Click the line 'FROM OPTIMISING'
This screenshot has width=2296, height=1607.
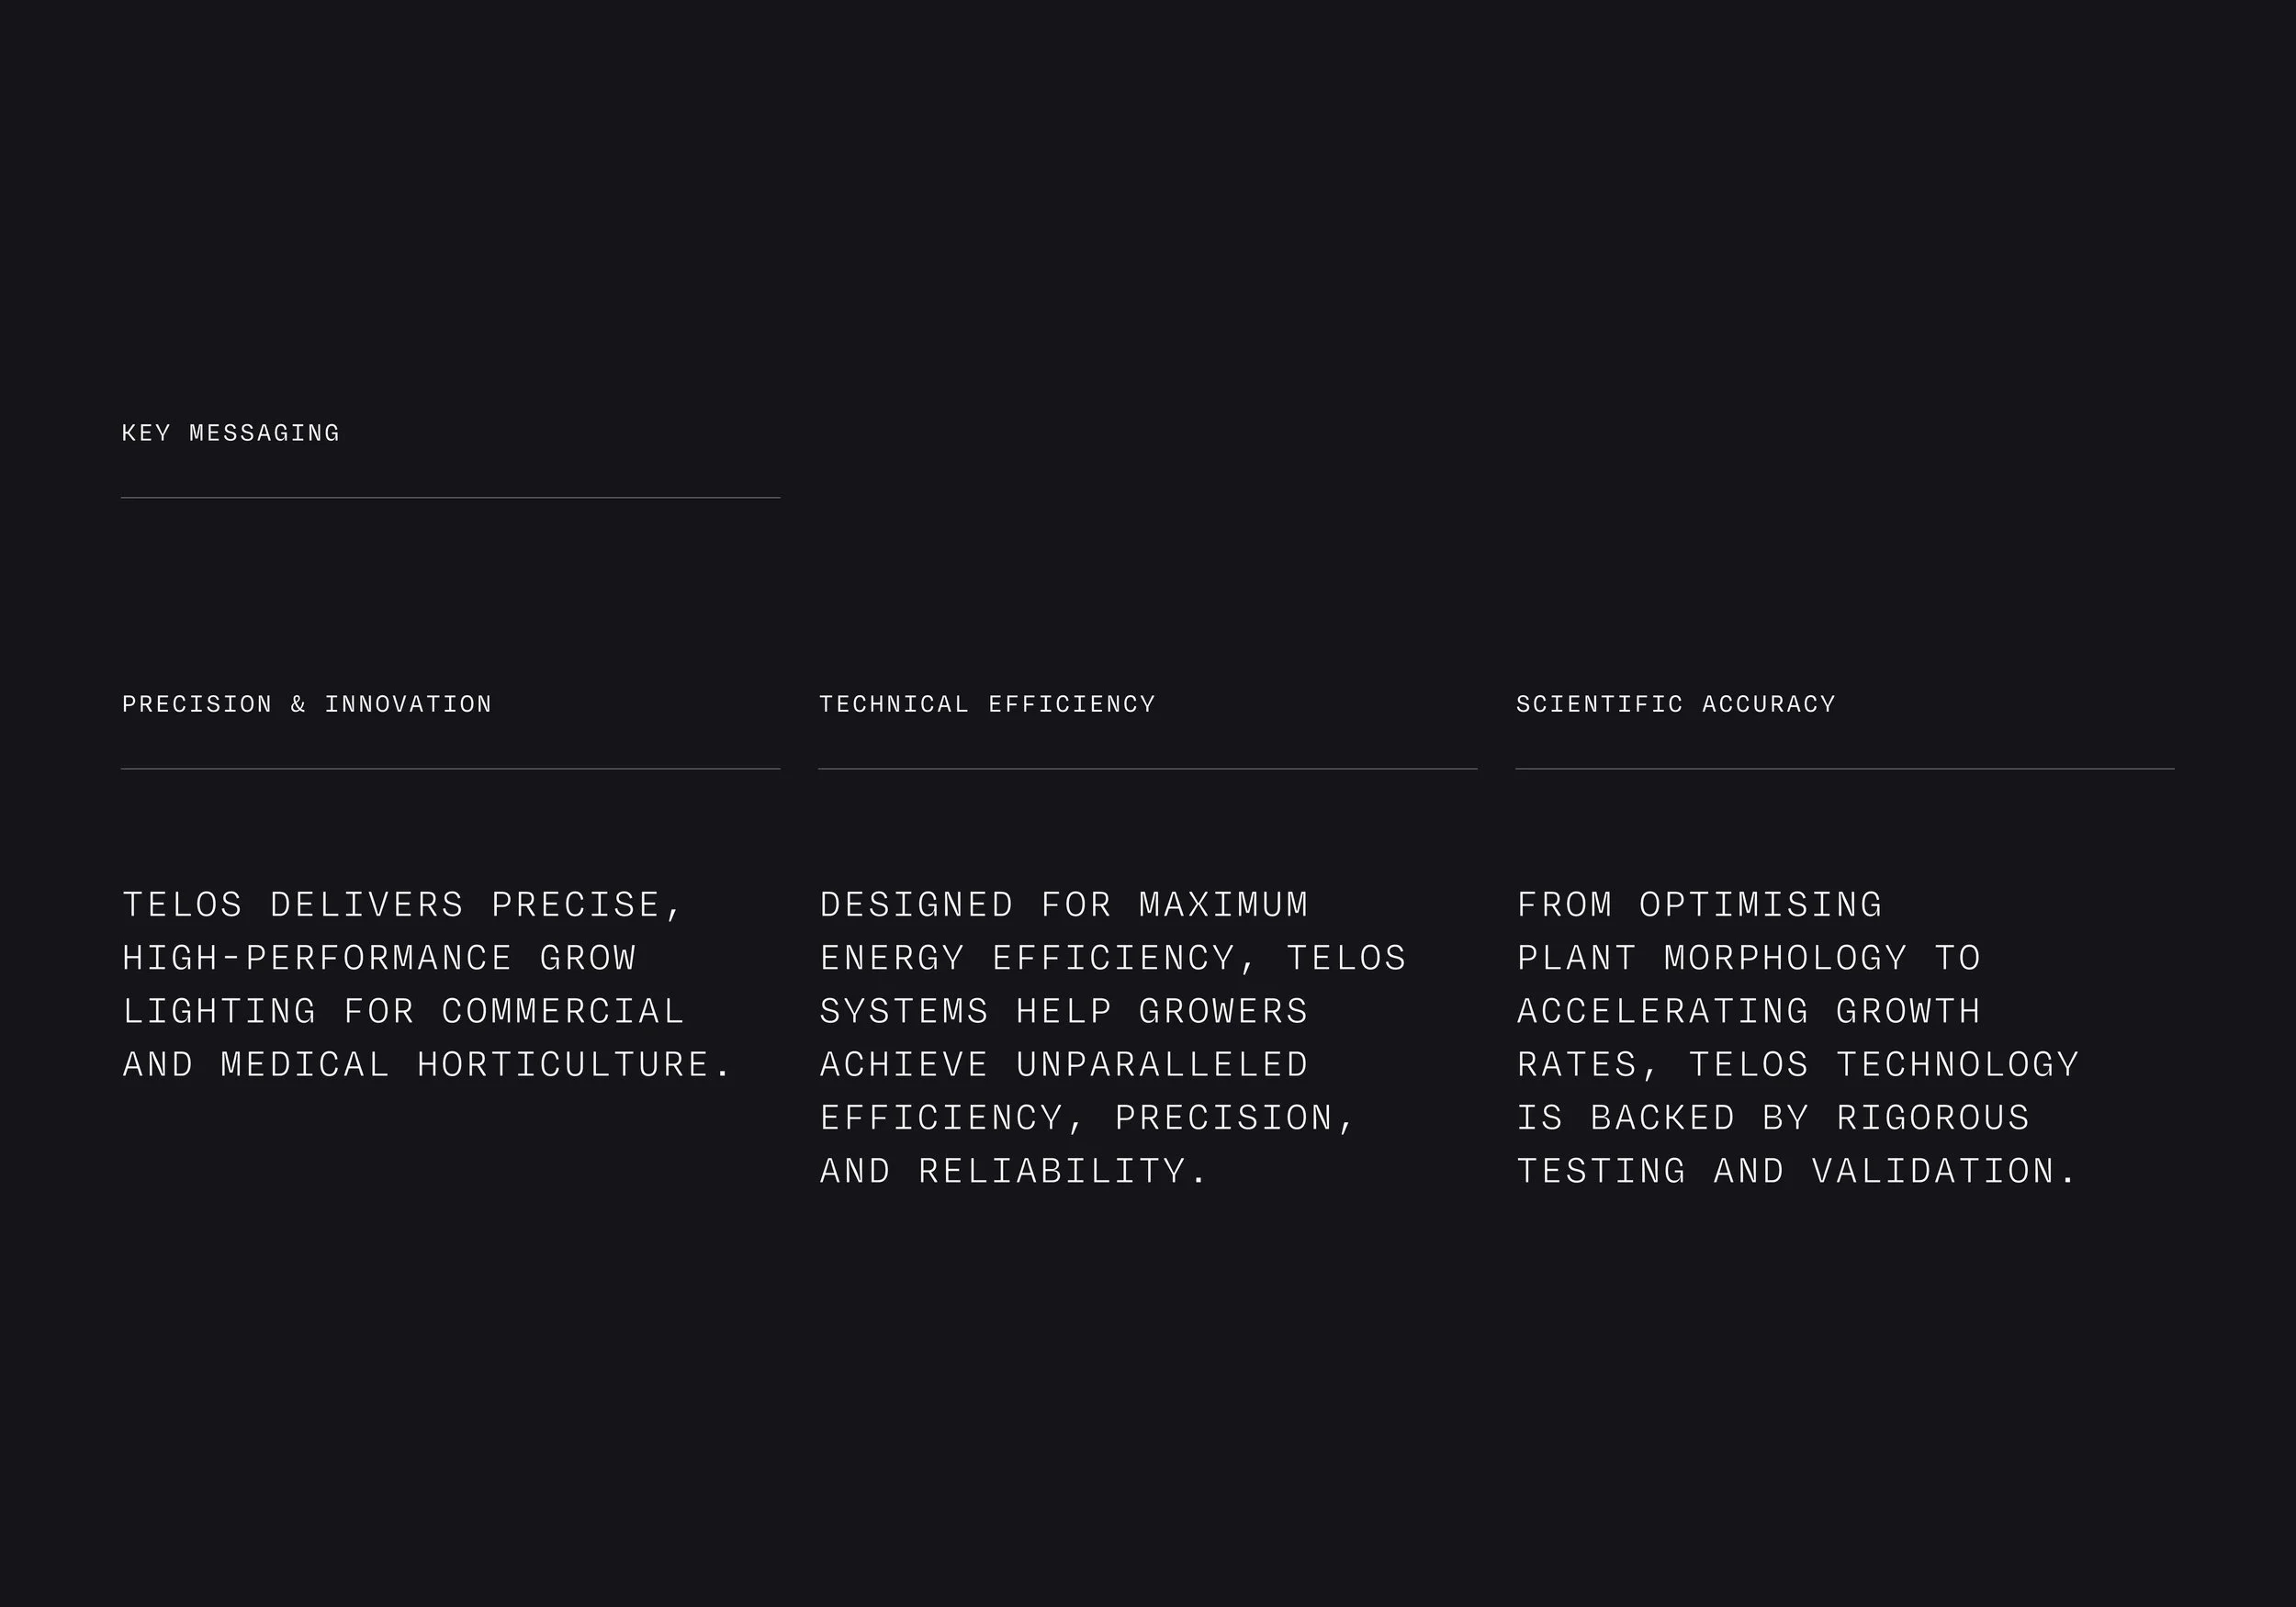tap(1700, 905)
